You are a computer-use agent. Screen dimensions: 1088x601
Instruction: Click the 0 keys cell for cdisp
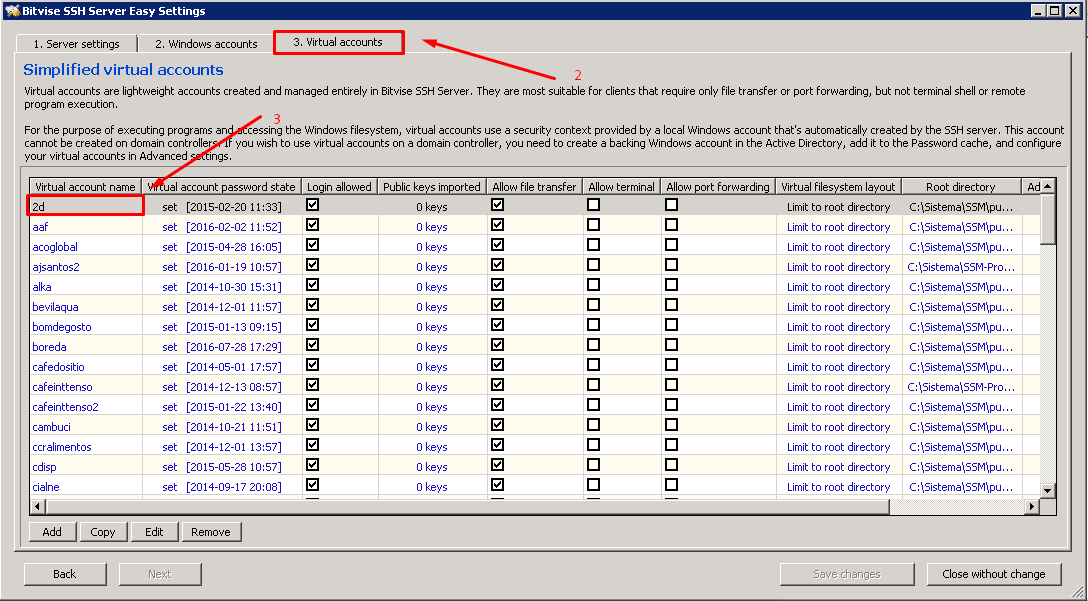[432, 467]
